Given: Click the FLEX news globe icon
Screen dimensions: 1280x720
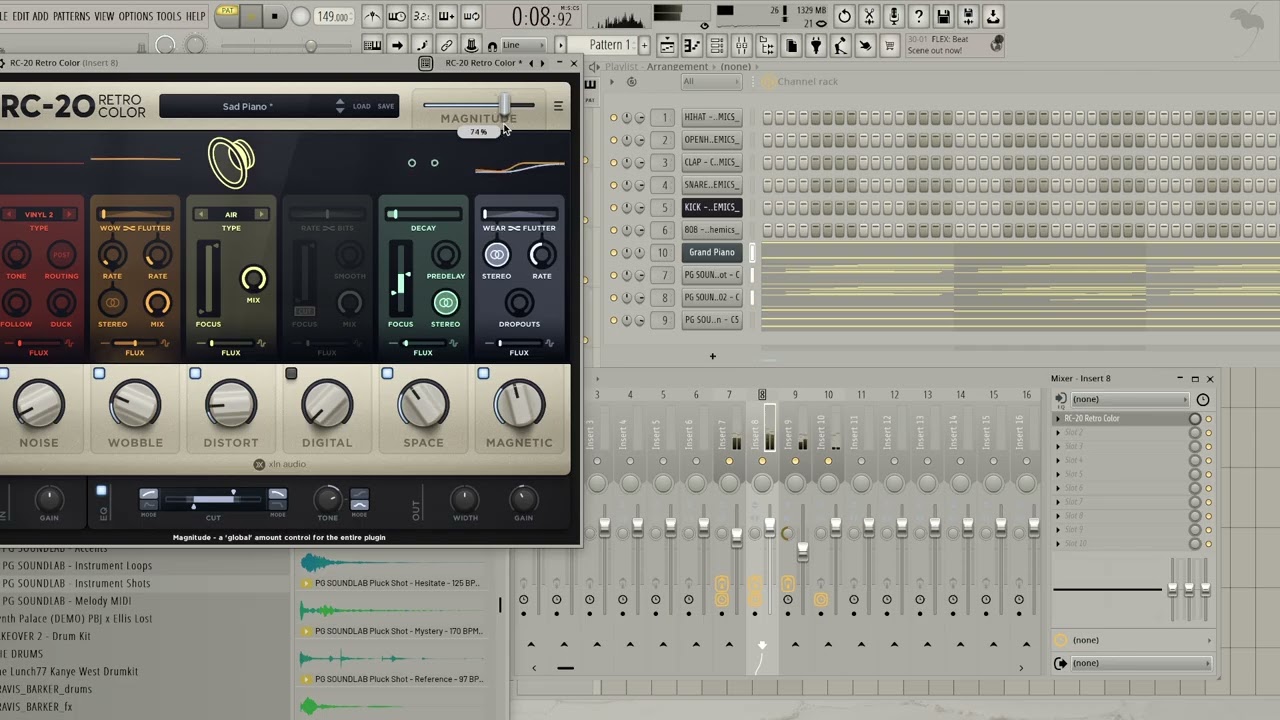Looking at the screenshot, I should (996, 44).
